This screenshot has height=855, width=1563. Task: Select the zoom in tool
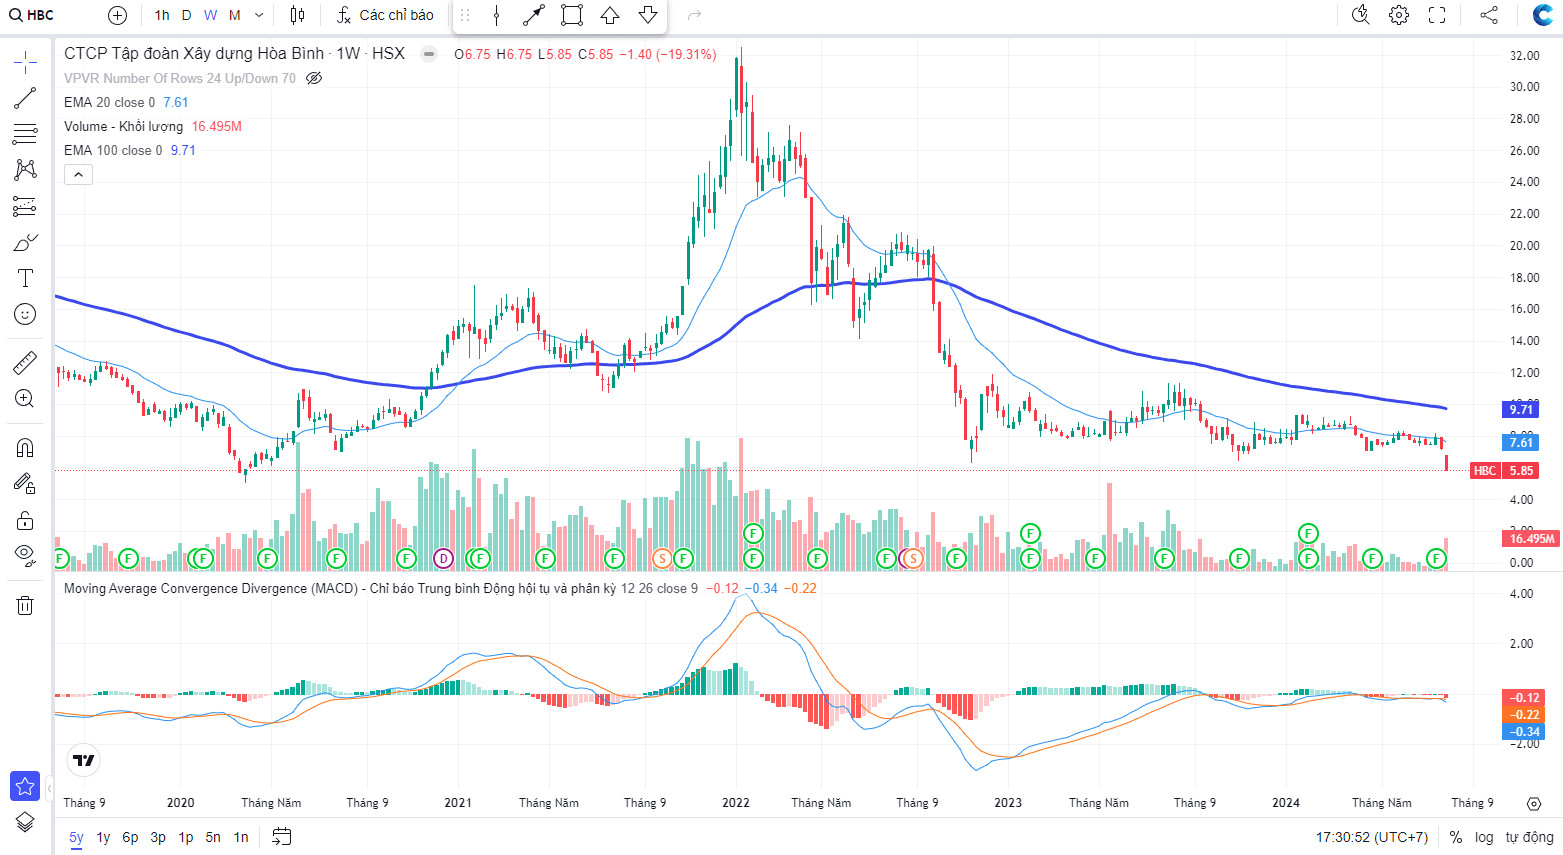(25, 398)
